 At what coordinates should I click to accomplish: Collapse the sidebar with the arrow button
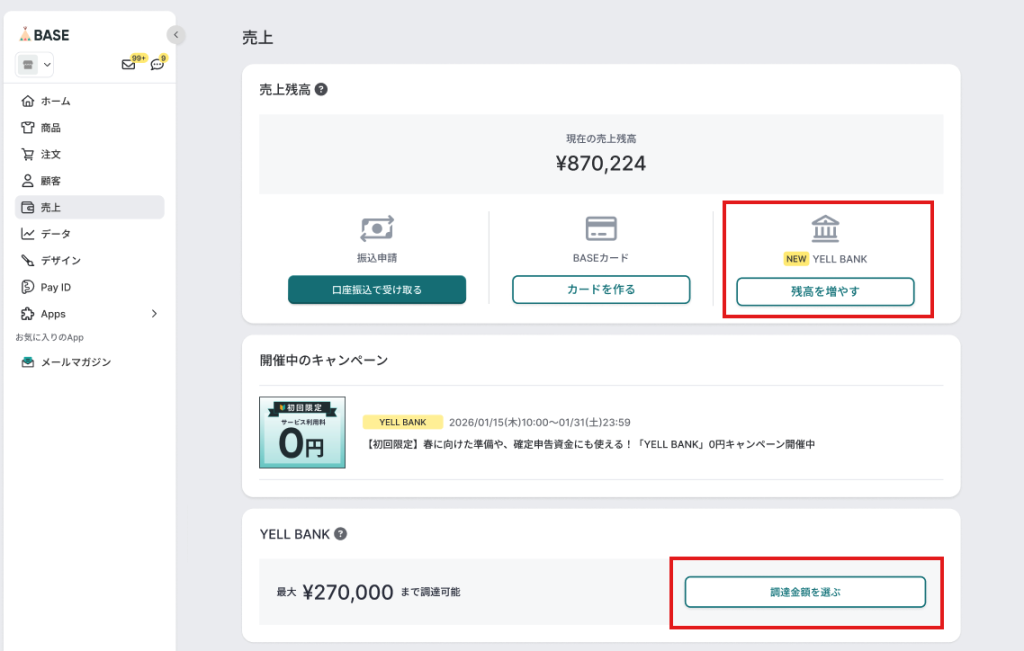(x=176, y=34)
